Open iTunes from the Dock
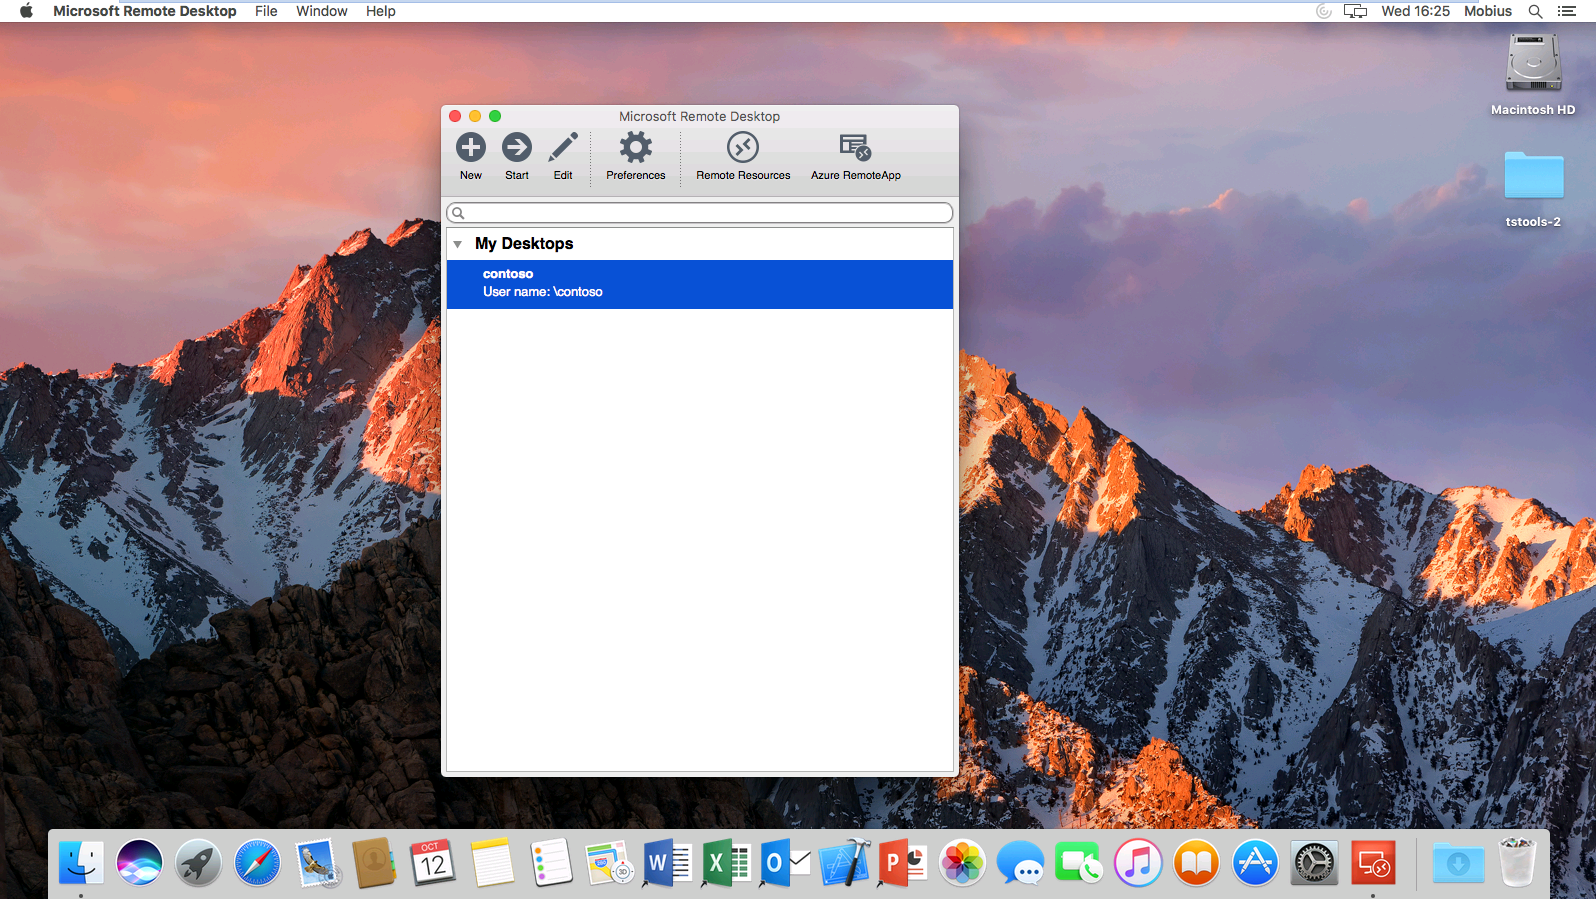The image size is (1596, 899). [1138, 862]
